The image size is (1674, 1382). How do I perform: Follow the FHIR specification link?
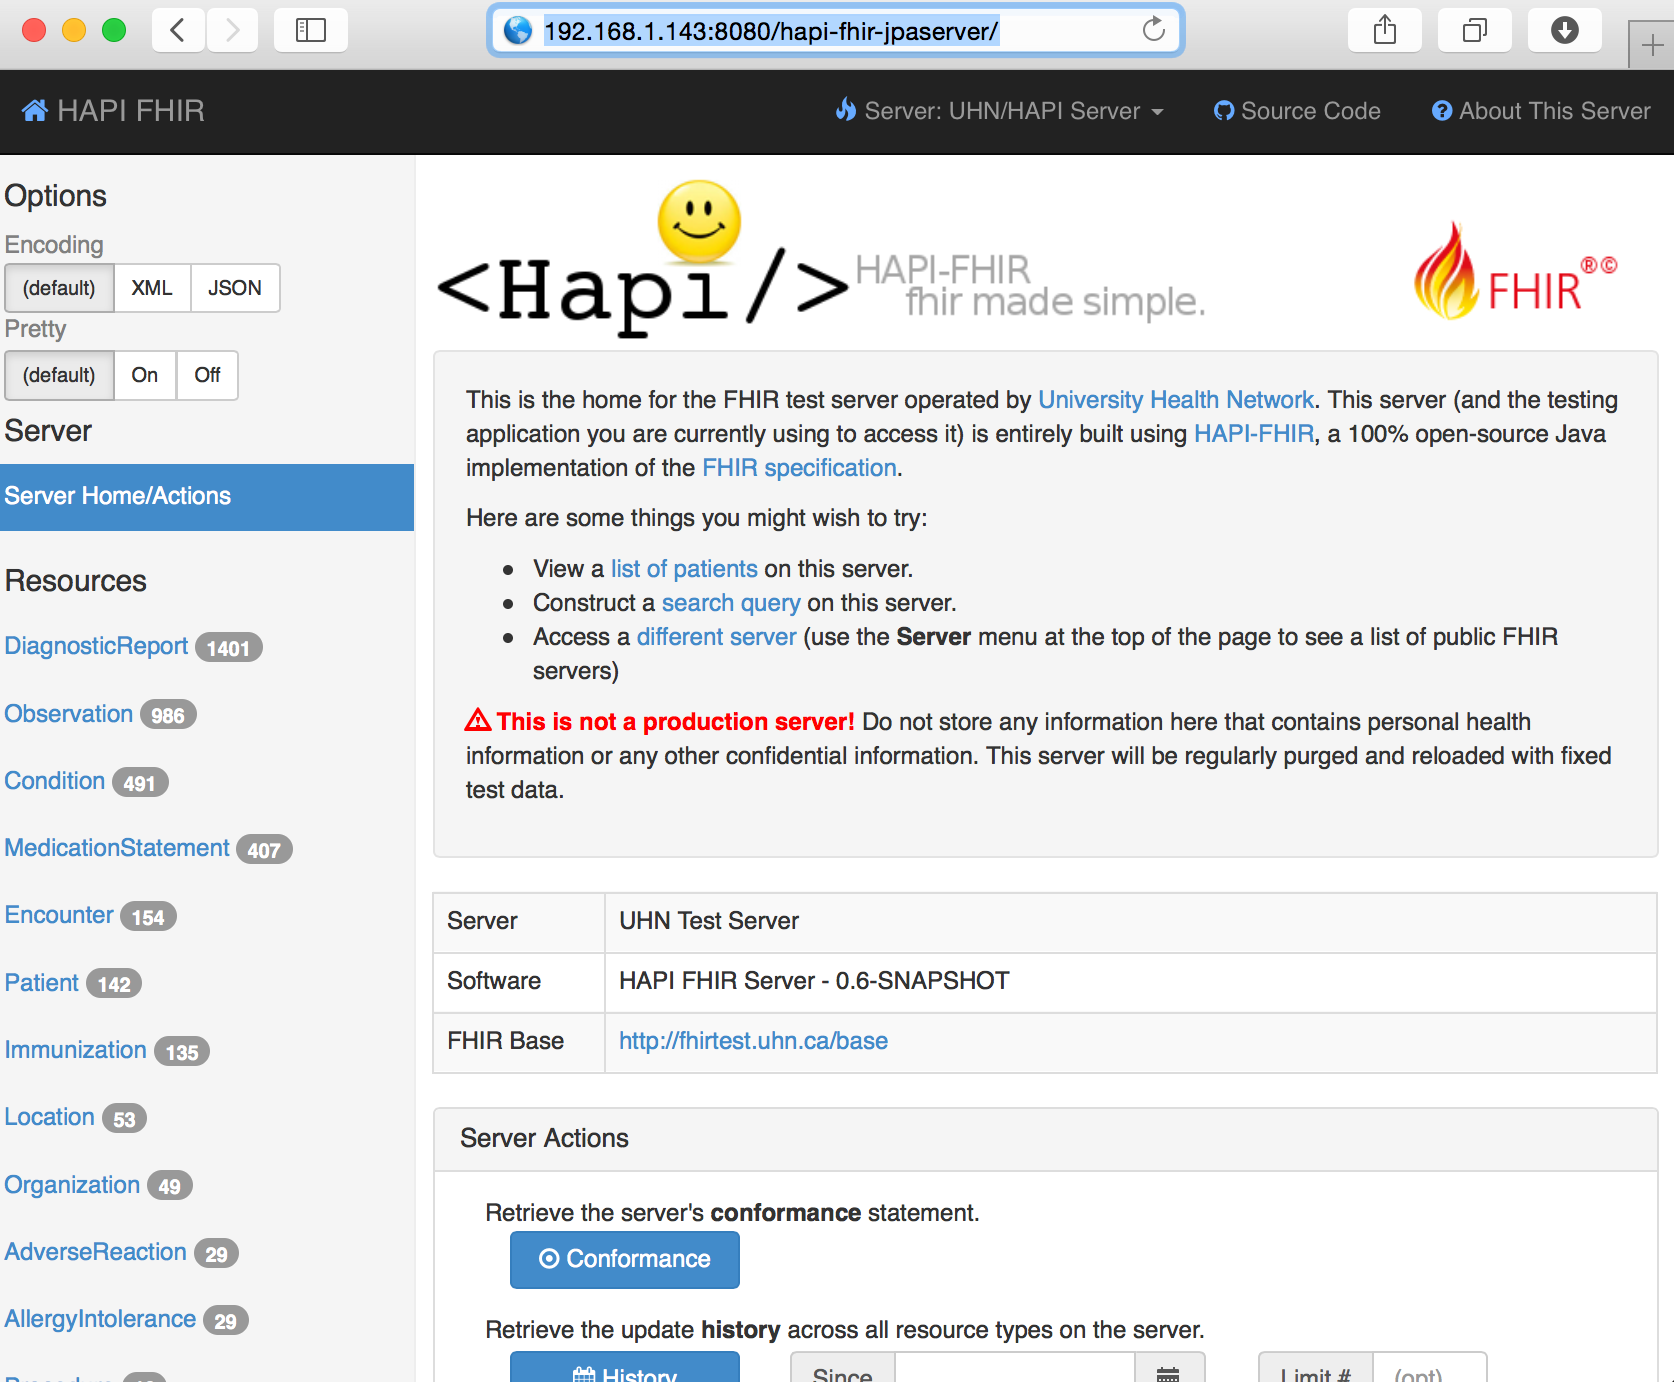coord(799,468)
